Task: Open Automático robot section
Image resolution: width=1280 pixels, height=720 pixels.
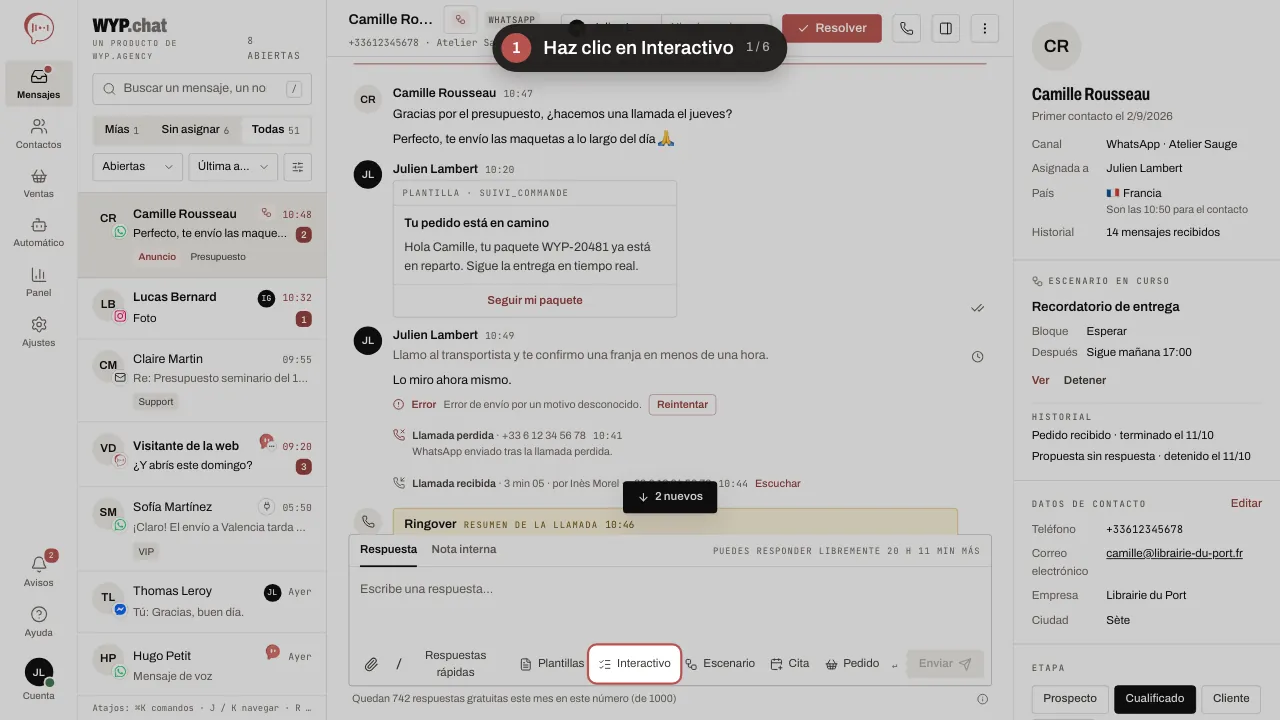Action: [x=39, y=232]
